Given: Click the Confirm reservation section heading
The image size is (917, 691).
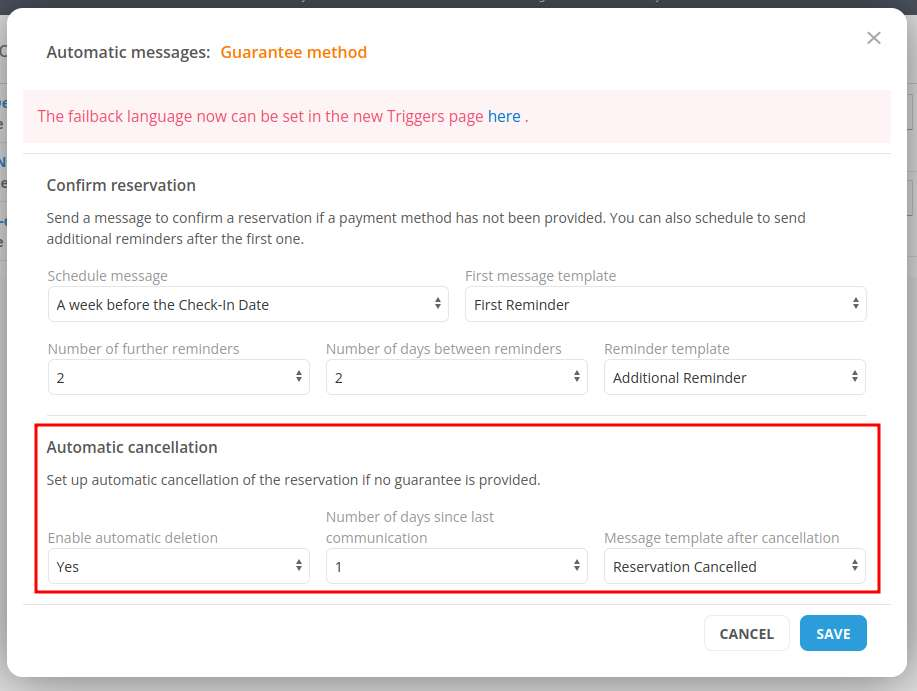Looking at the screenshot, I should pos(121,185).
